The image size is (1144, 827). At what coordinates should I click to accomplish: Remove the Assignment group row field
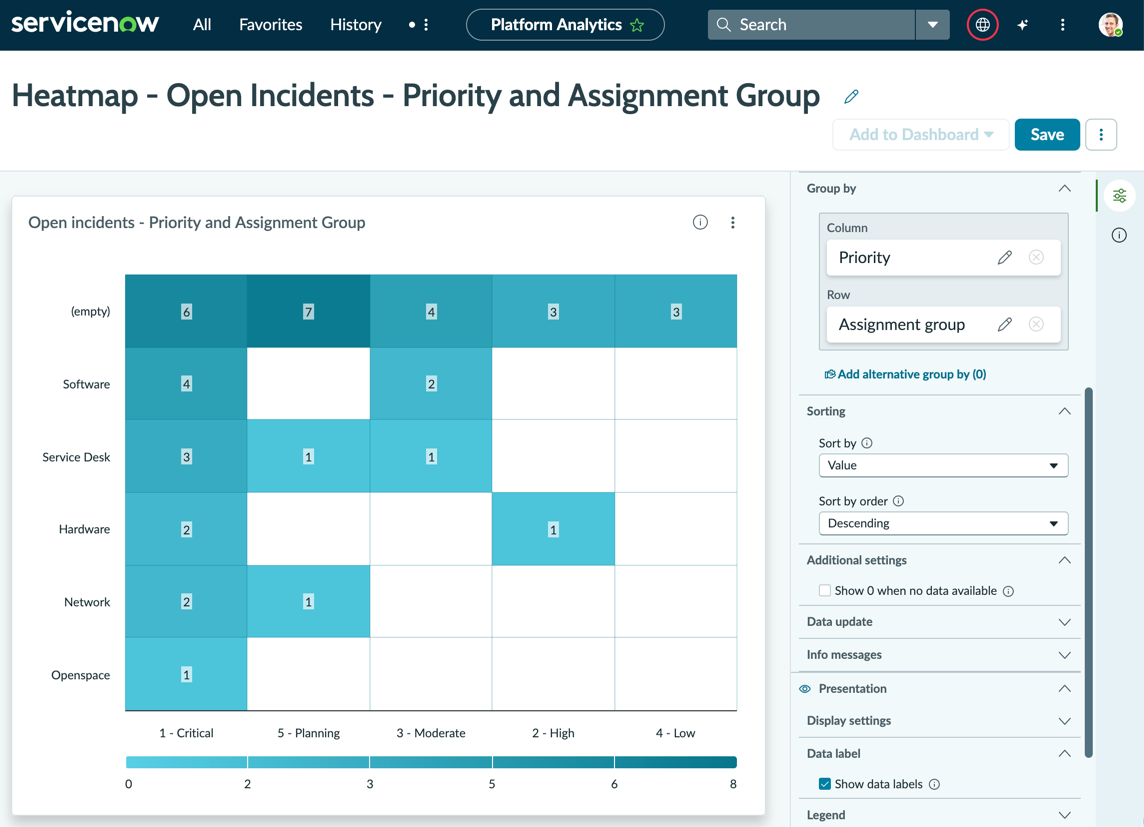1036,325
